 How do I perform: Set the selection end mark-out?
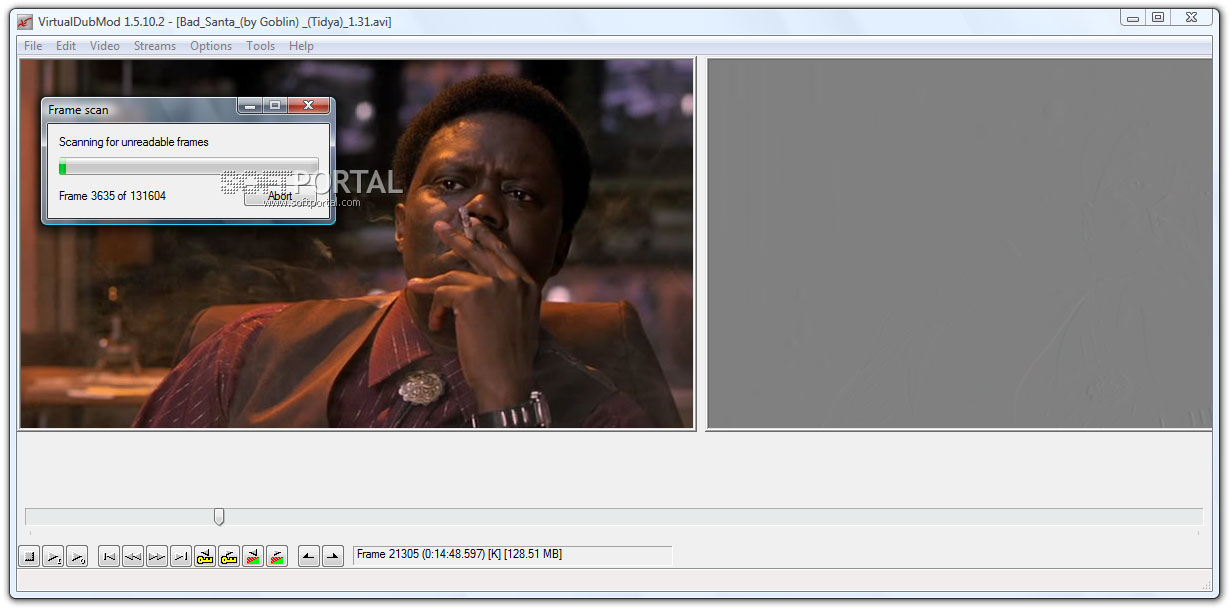pos(333,557)
